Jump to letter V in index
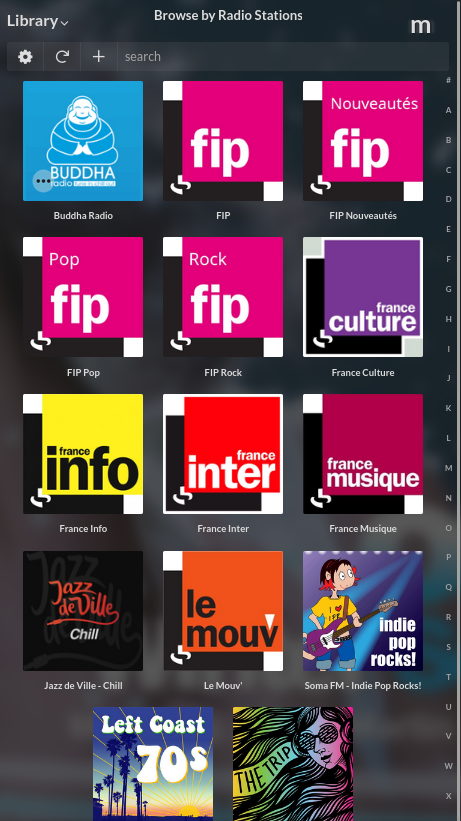This screenshot has height=821, width=461. coord(448,736)
